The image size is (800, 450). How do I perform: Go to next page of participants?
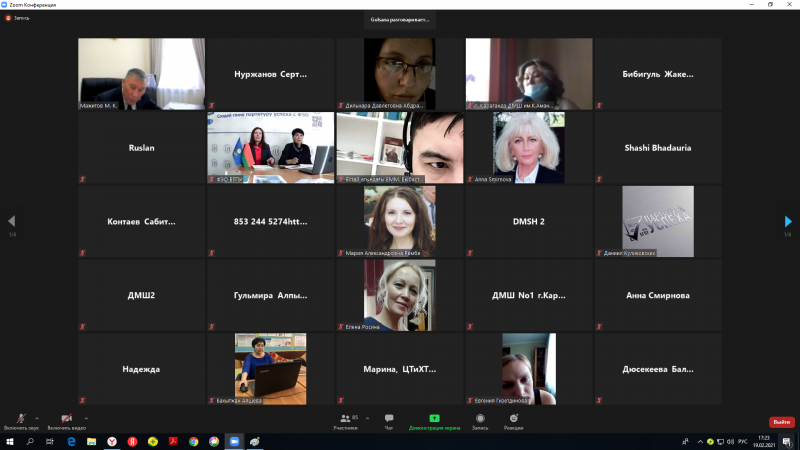pos(788,222)
